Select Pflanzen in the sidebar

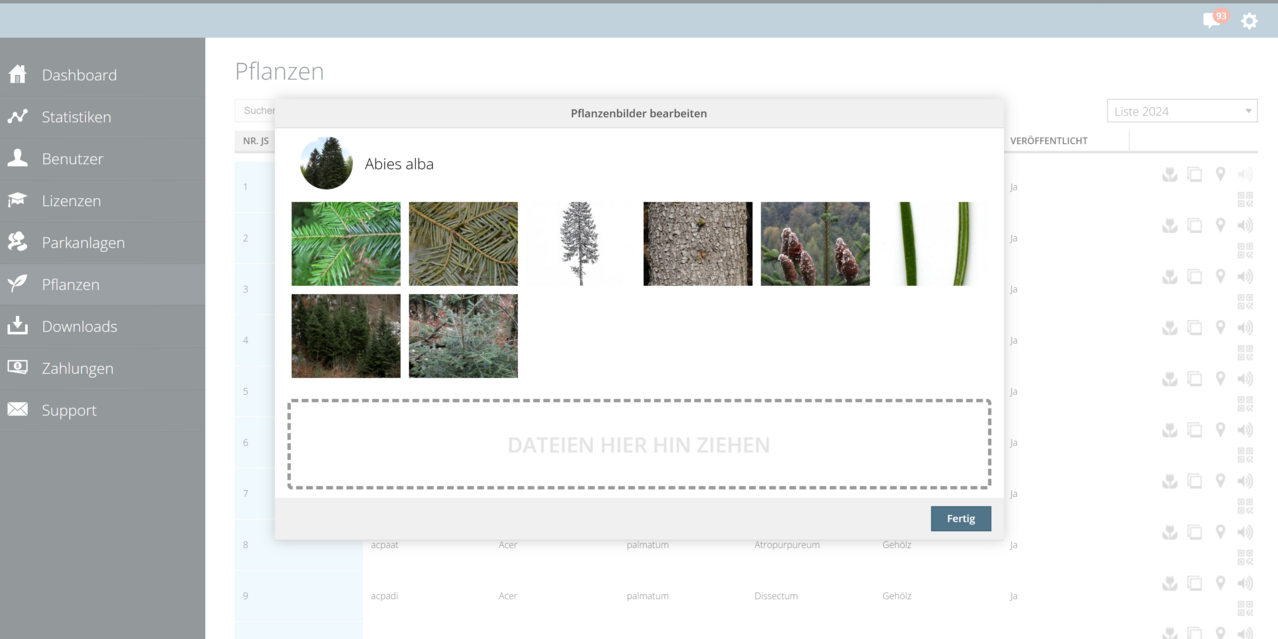[102, 284]
